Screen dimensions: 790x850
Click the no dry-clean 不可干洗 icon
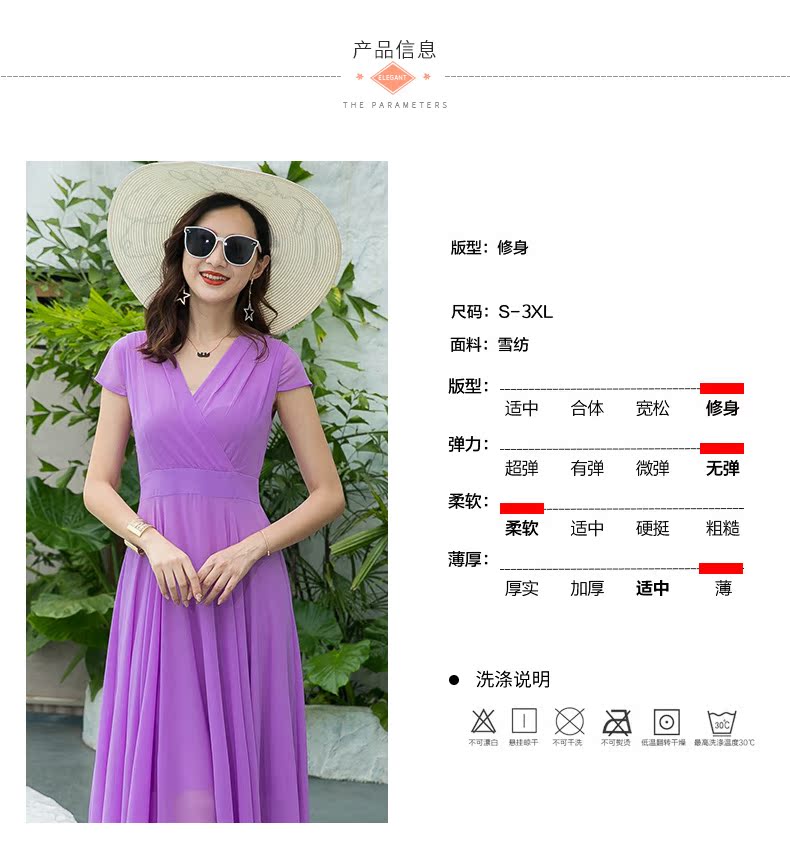(569, 722)
